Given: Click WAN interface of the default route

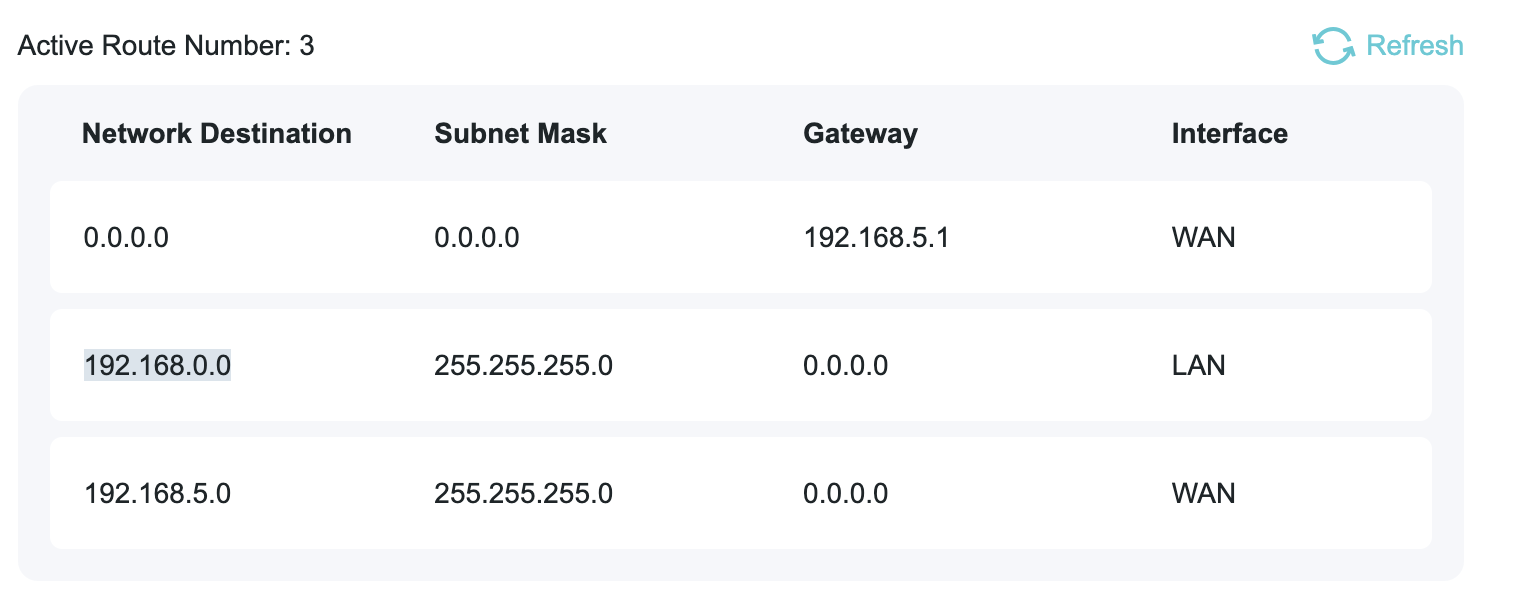Looking at the screenshot, I should [x=1203, y=238].
